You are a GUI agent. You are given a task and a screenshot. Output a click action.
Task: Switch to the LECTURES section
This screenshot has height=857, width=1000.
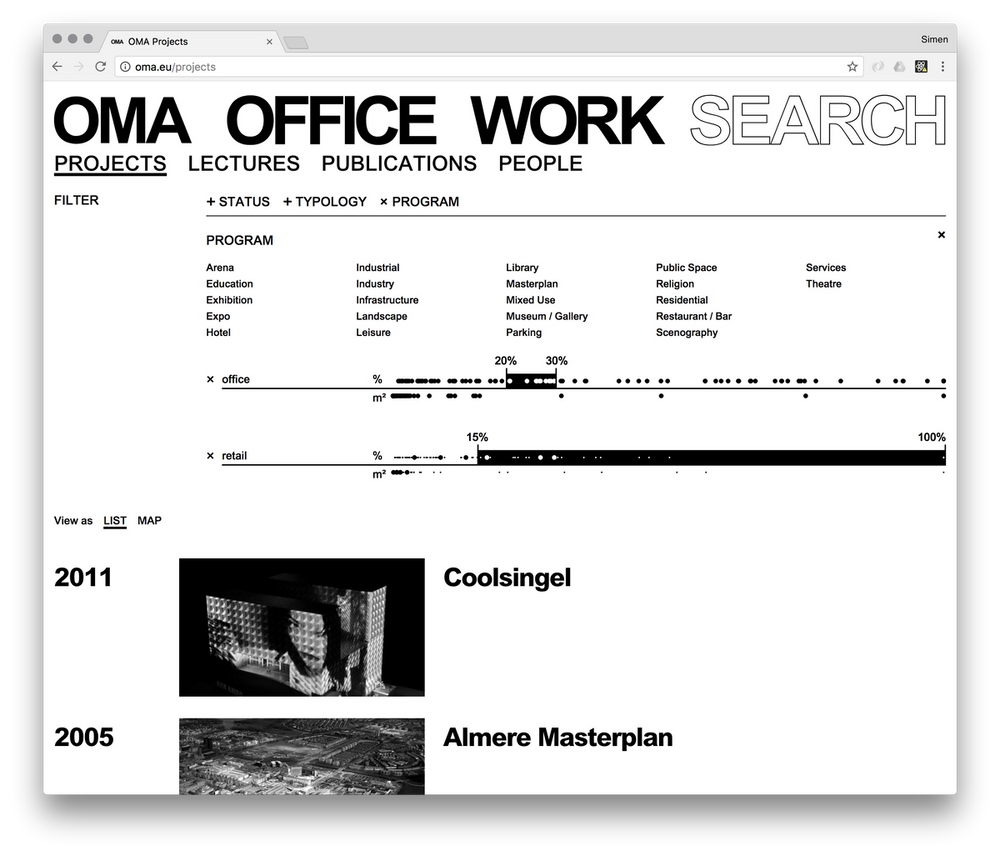[x=244, y=164]
